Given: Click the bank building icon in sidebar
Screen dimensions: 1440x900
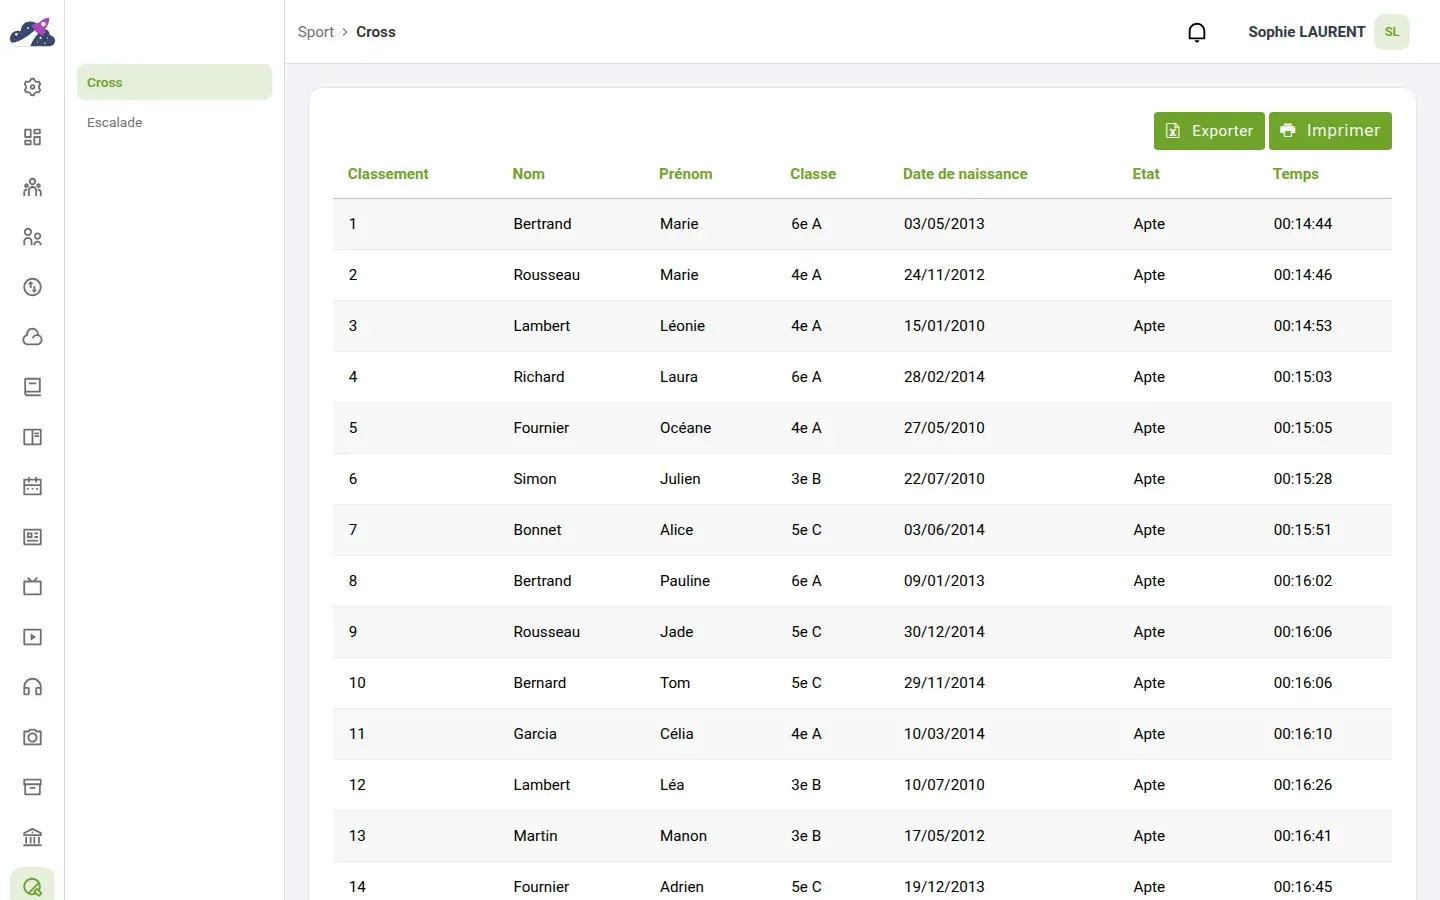Looking at the screenshot, I should click(x=32, y=837).
